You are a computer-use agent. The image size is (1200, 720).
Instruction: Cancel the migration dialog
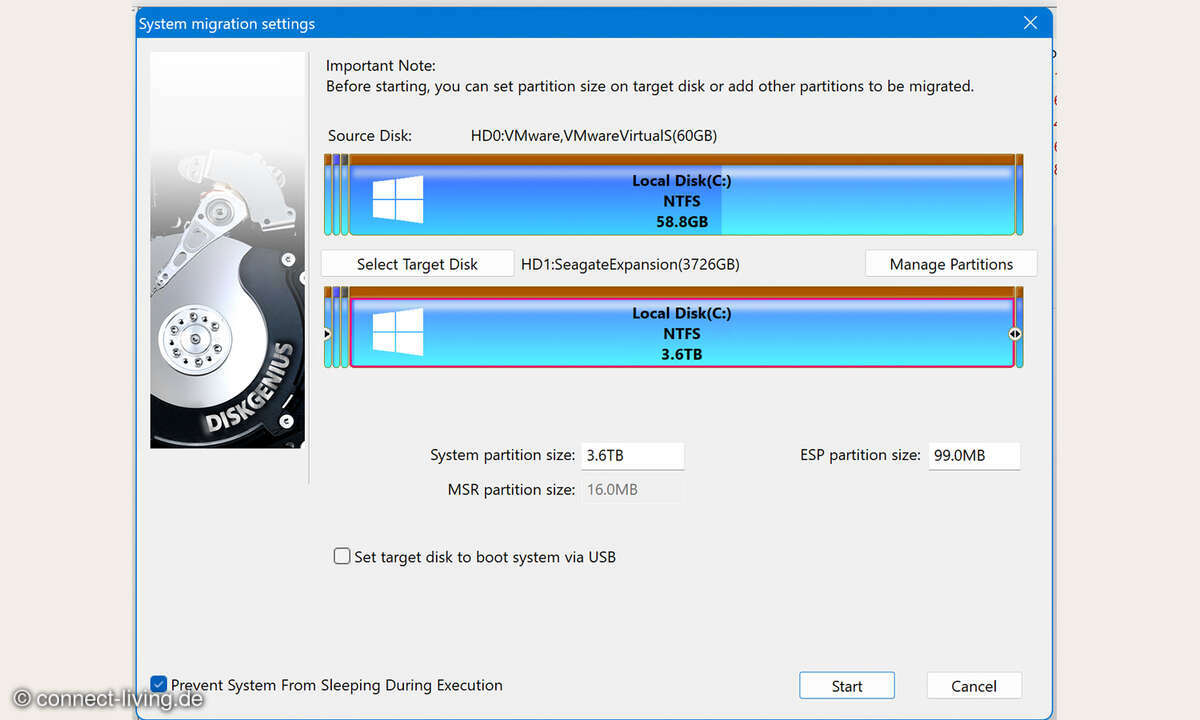point(974,686)
